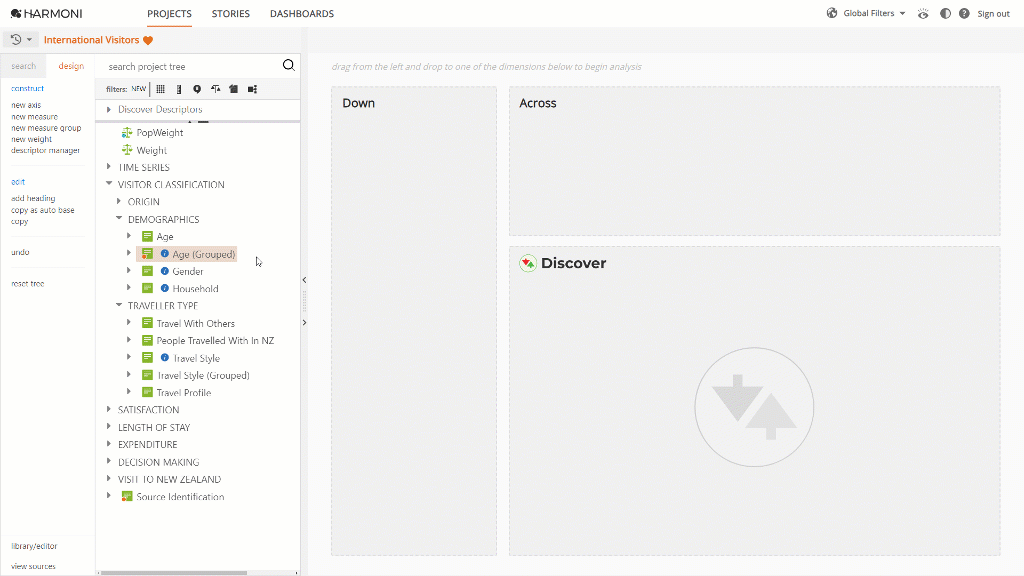Switch to the search tab
This screenshot has height=576, width=1024.
click(x=24, y=66)
